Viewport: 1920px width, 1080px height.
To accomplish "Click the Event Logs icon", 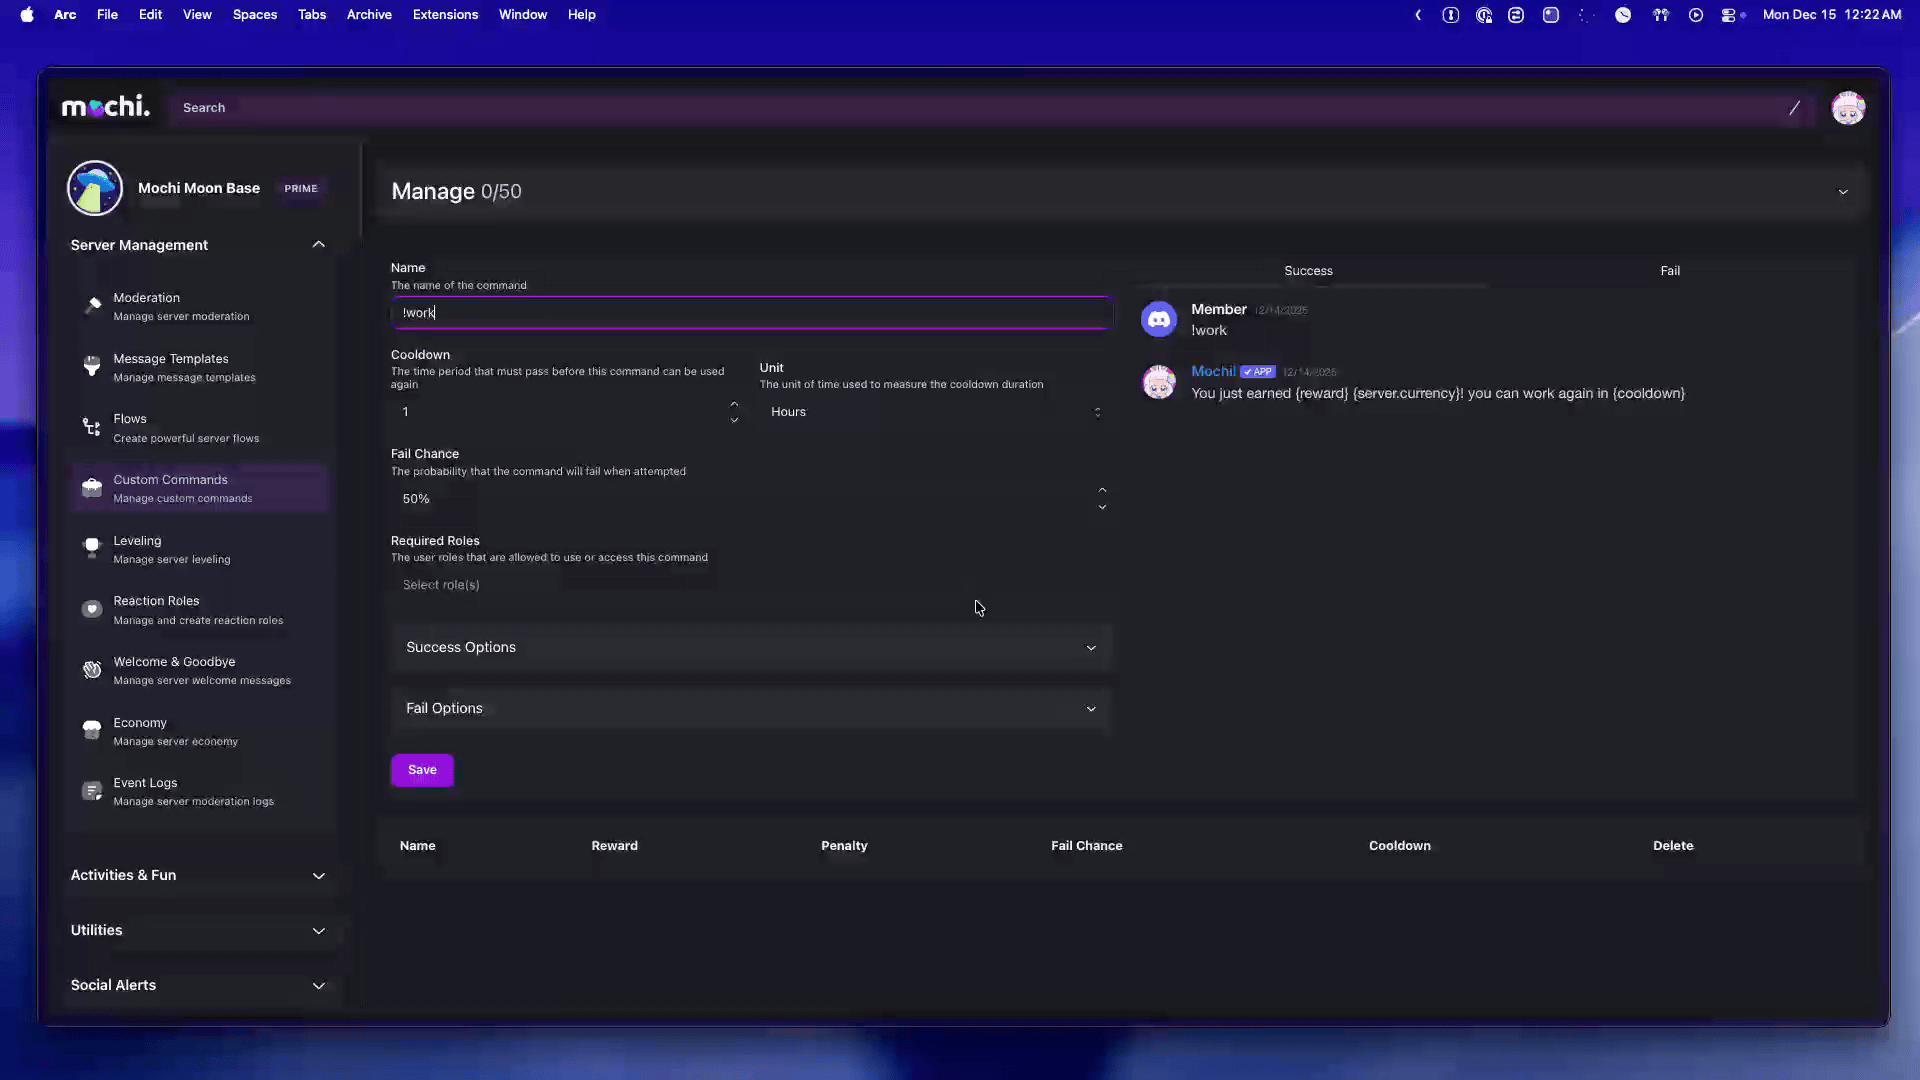I will pyautogui.click(x=92, y=791).
